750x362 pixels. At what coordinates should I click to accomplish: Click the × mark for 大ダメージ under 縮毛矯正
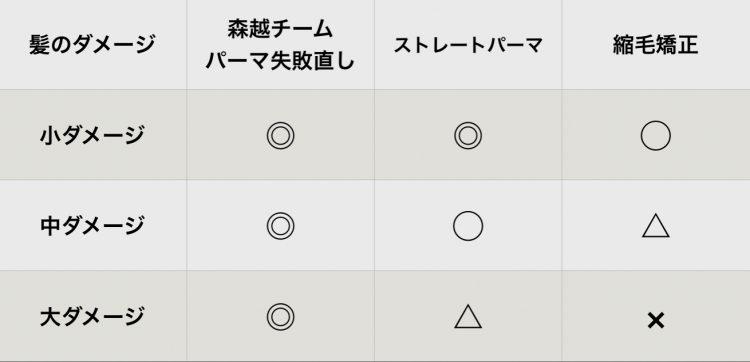click(656, 320)
